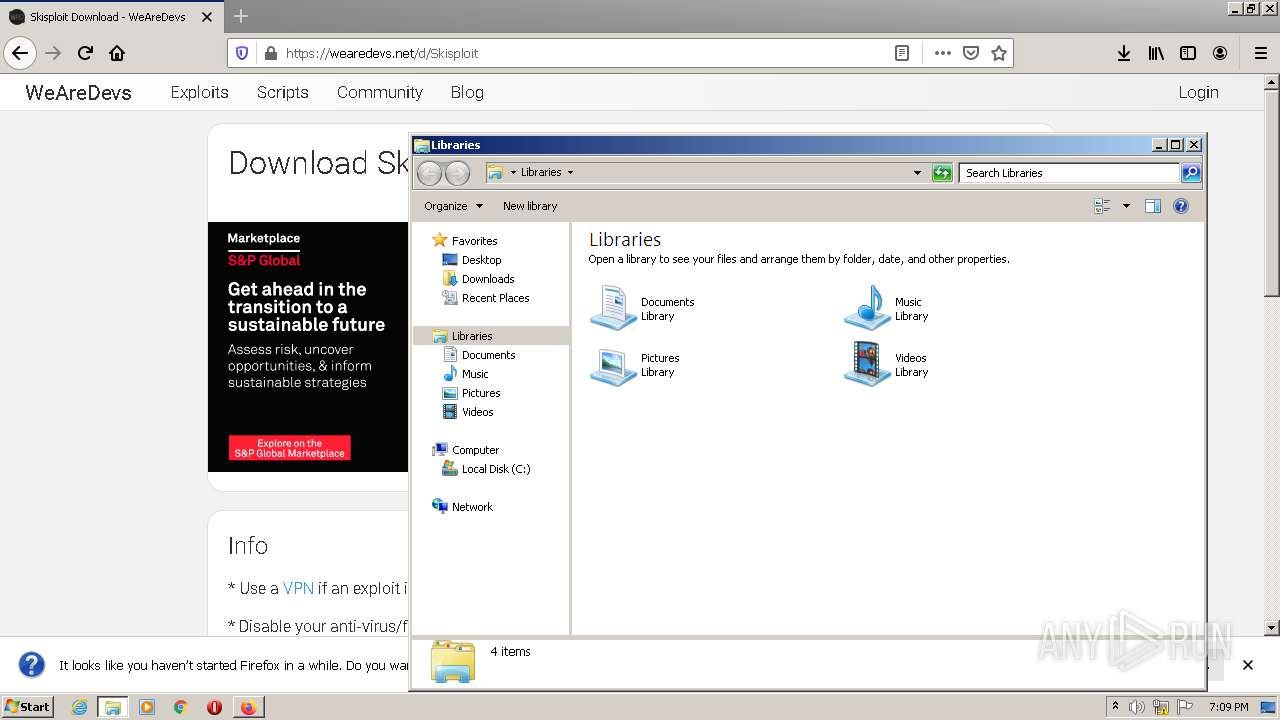The image size is (1280, 720).
Task: Open Firefox account icon
Action: pyautogui.click(x=1220, y=53)
